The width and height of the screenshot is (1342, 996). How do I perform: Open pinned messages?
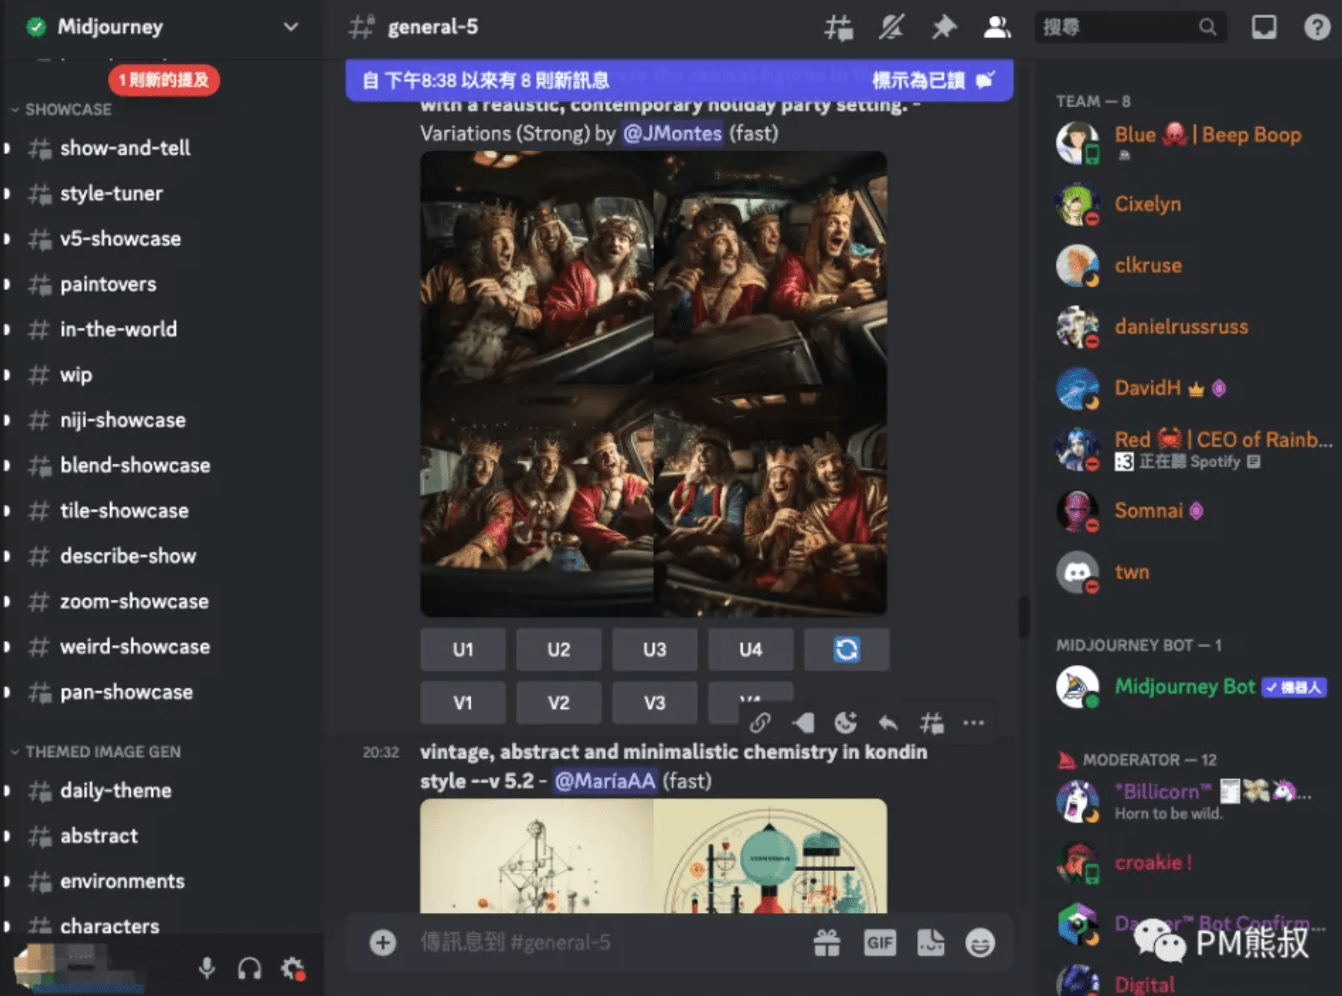943,28
